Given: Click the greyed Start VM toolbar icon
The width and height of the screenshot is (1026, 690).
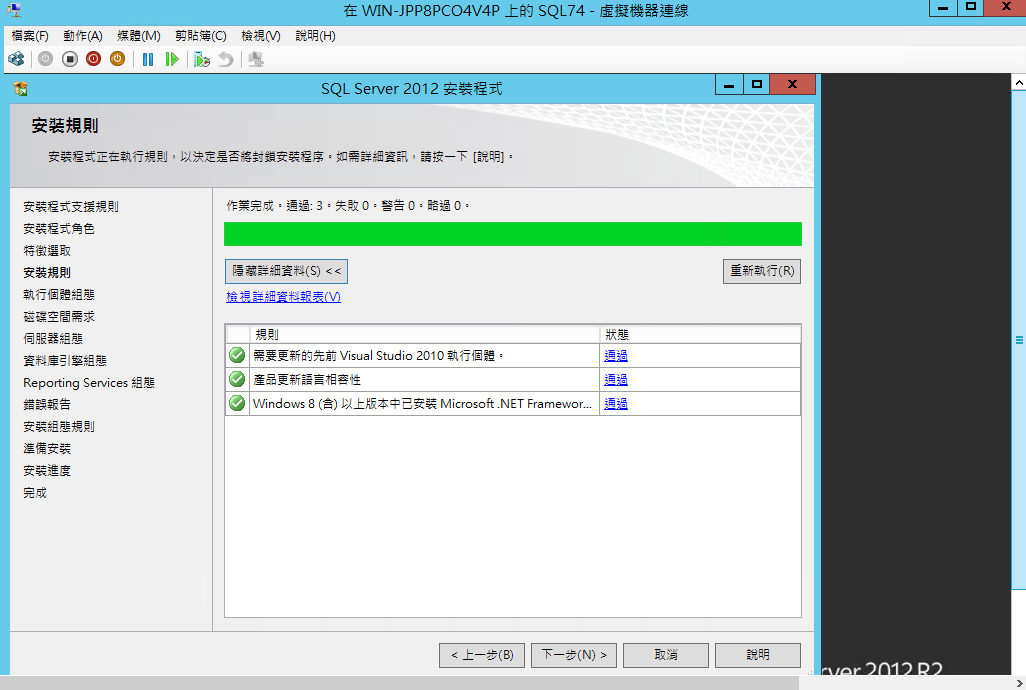Looking at the screenshot, I should pos(45,60).
